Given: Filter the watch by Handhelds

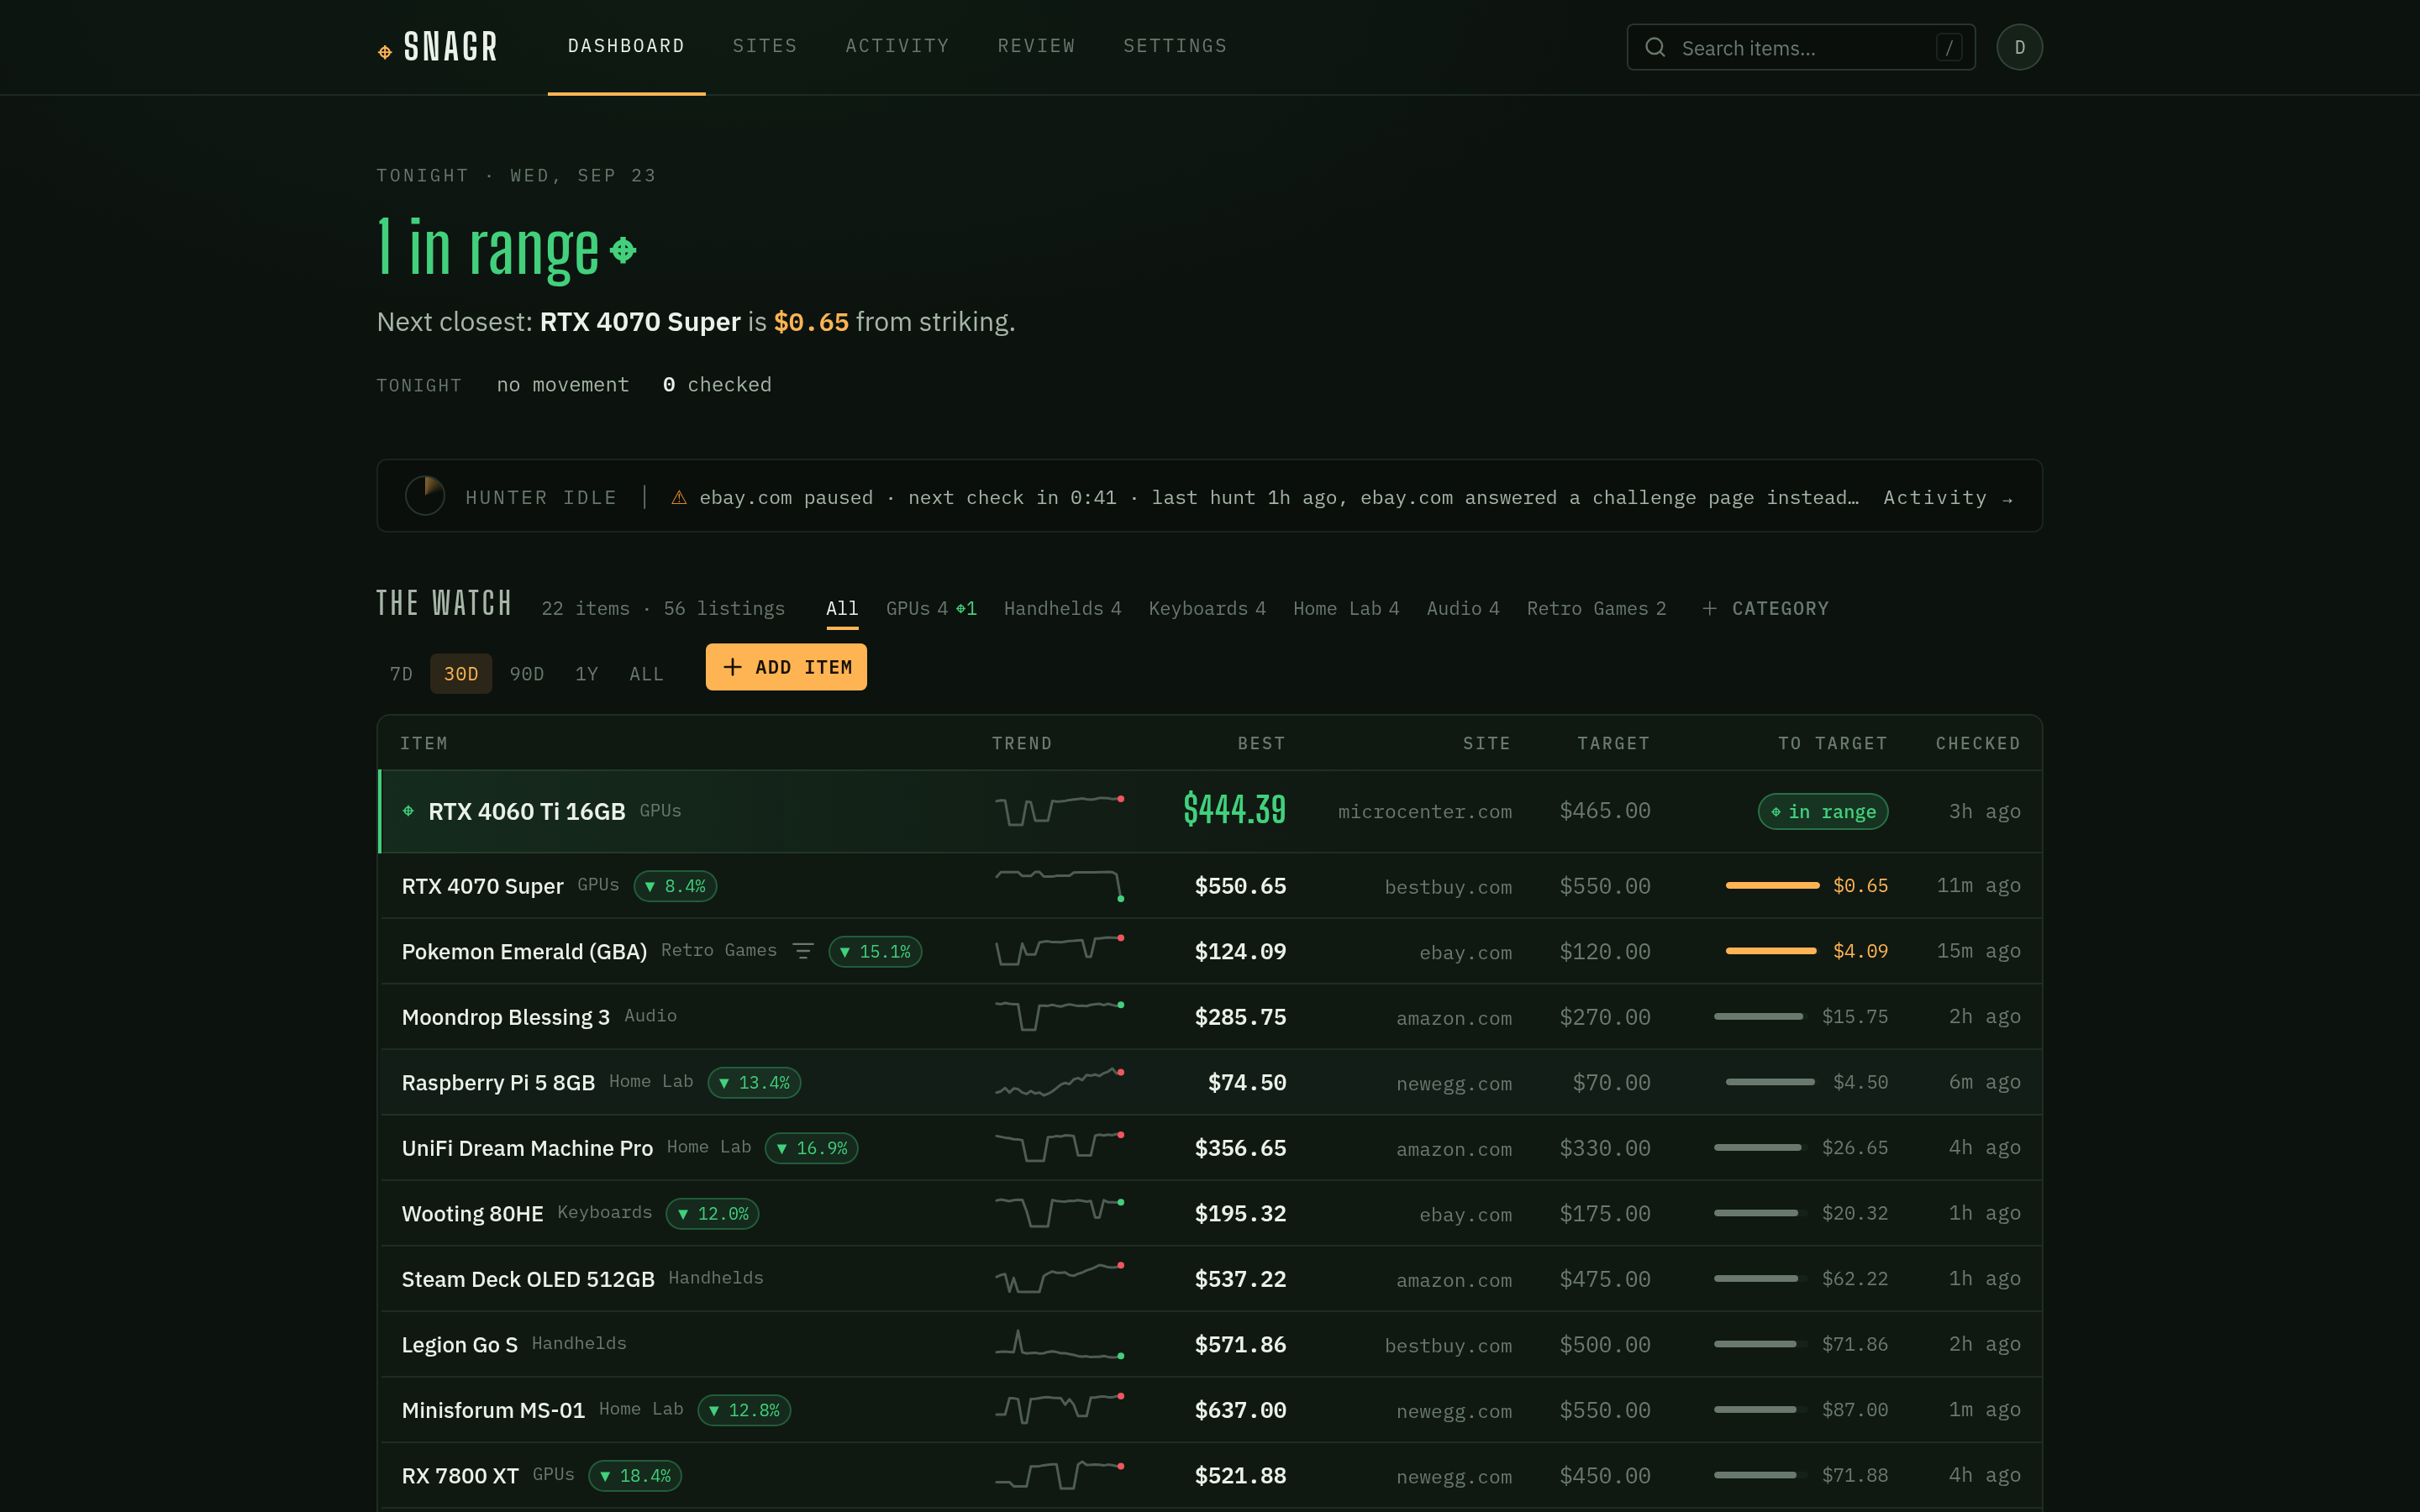Looking at the screenshot, I should (1062, 608).
